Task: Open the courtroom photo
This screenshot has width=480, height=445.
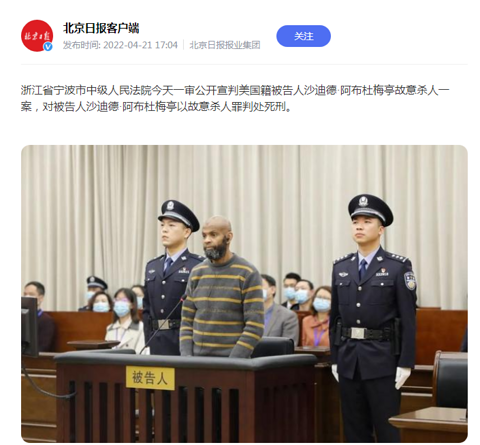Action: click(x=244, y=294)
